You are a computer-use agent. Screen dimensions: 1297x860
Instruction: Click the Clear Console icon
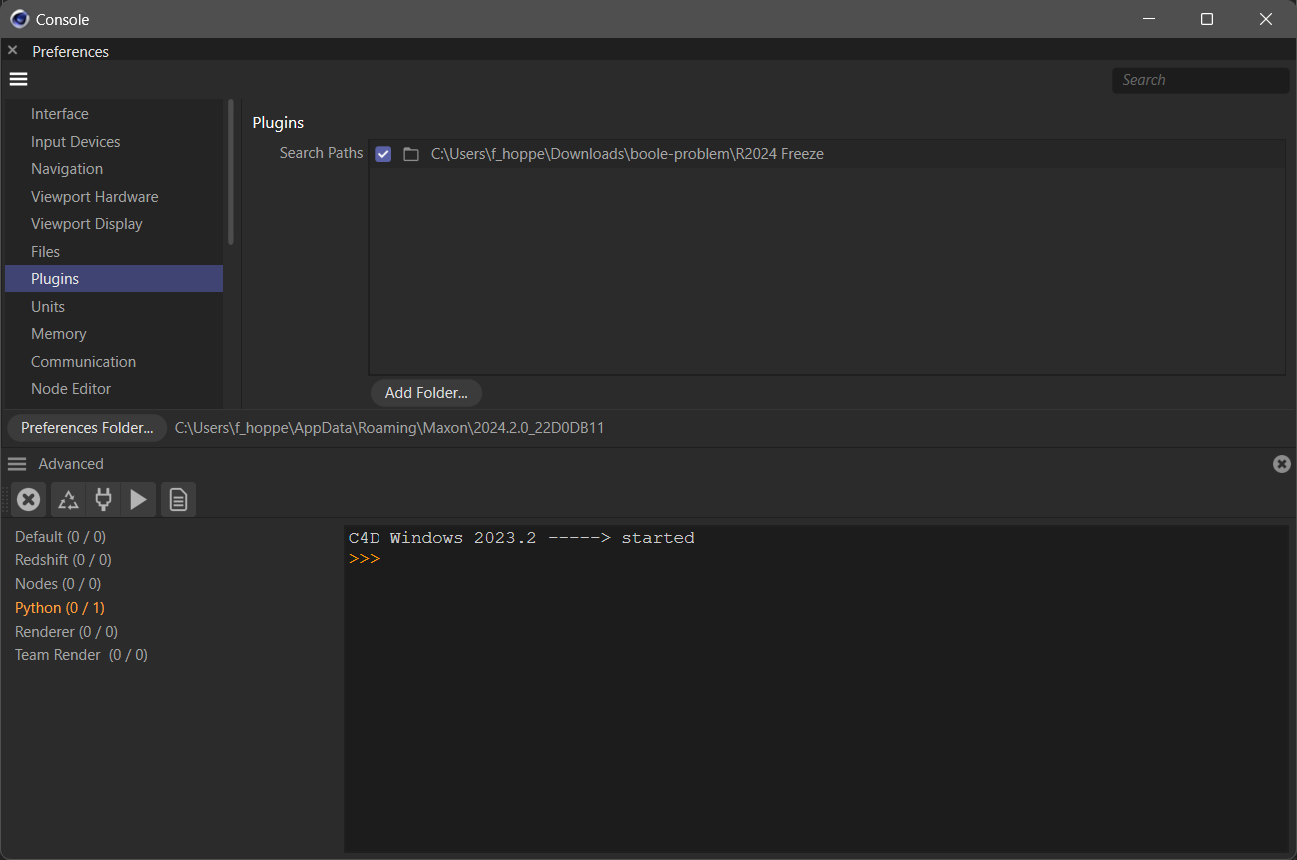click(x=28, y=499)
